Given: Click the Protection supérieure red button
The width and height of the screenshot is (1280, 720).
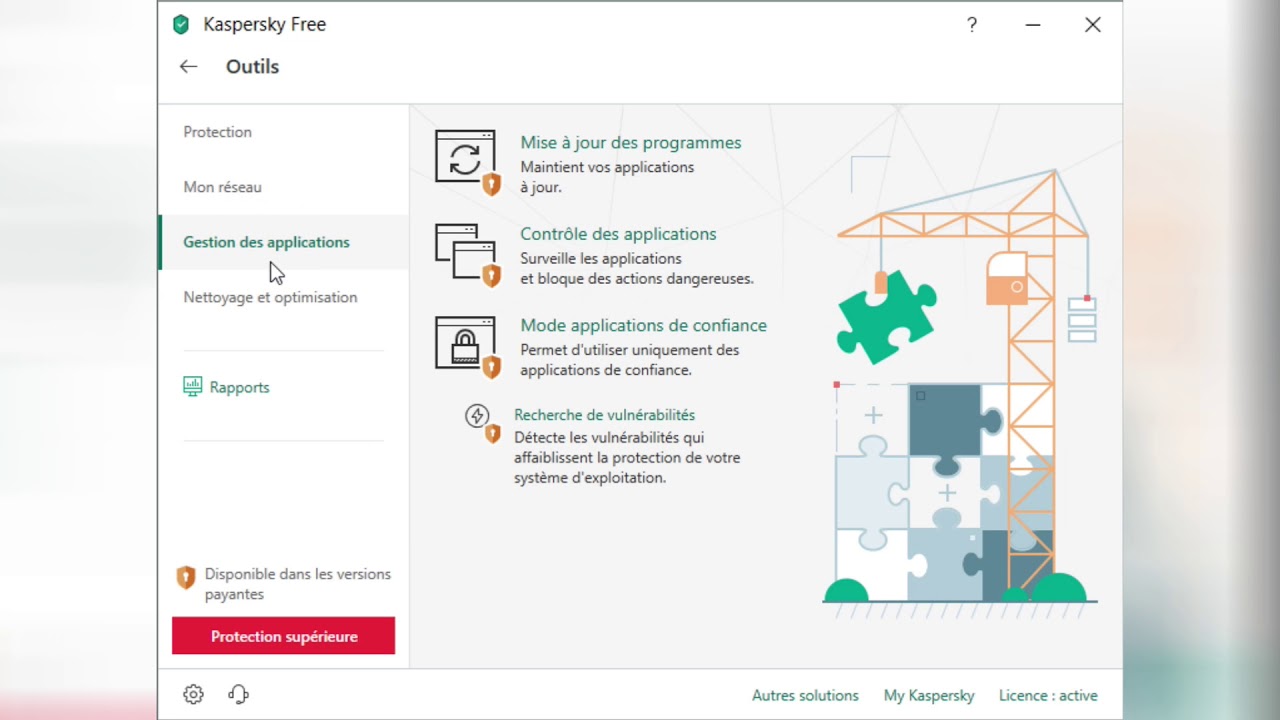Looking at the screenshot, I should point(283,636).
